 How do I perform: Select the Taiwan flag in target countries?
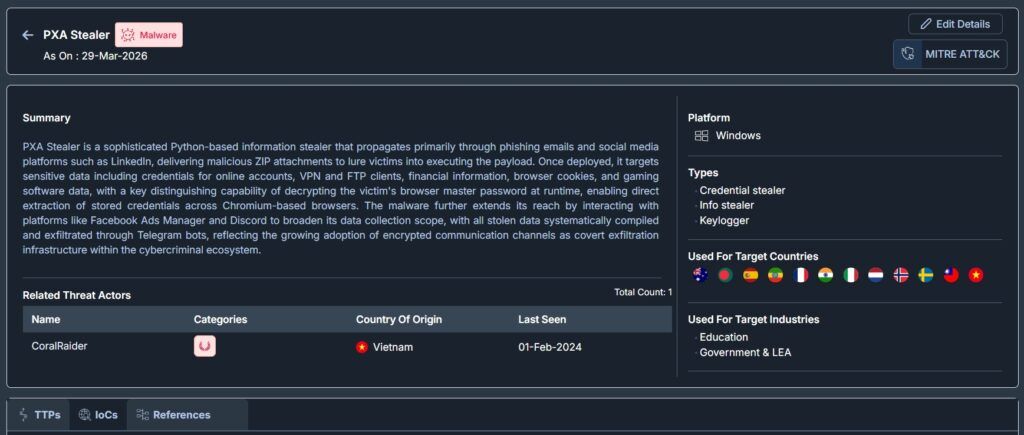coord(951,275)
